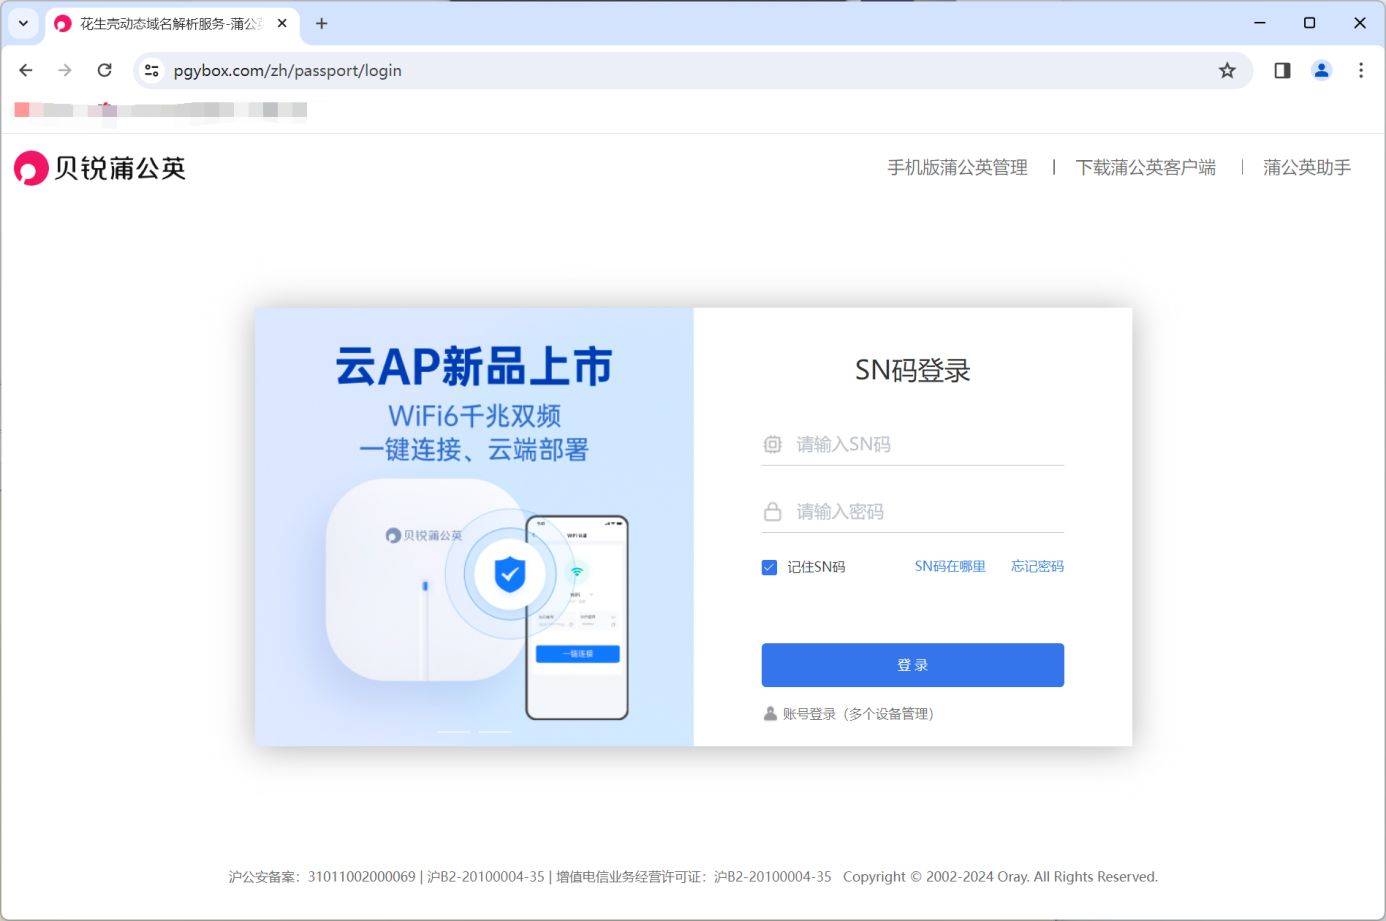Bookmark this page with the star icon

pos(1227,70)
